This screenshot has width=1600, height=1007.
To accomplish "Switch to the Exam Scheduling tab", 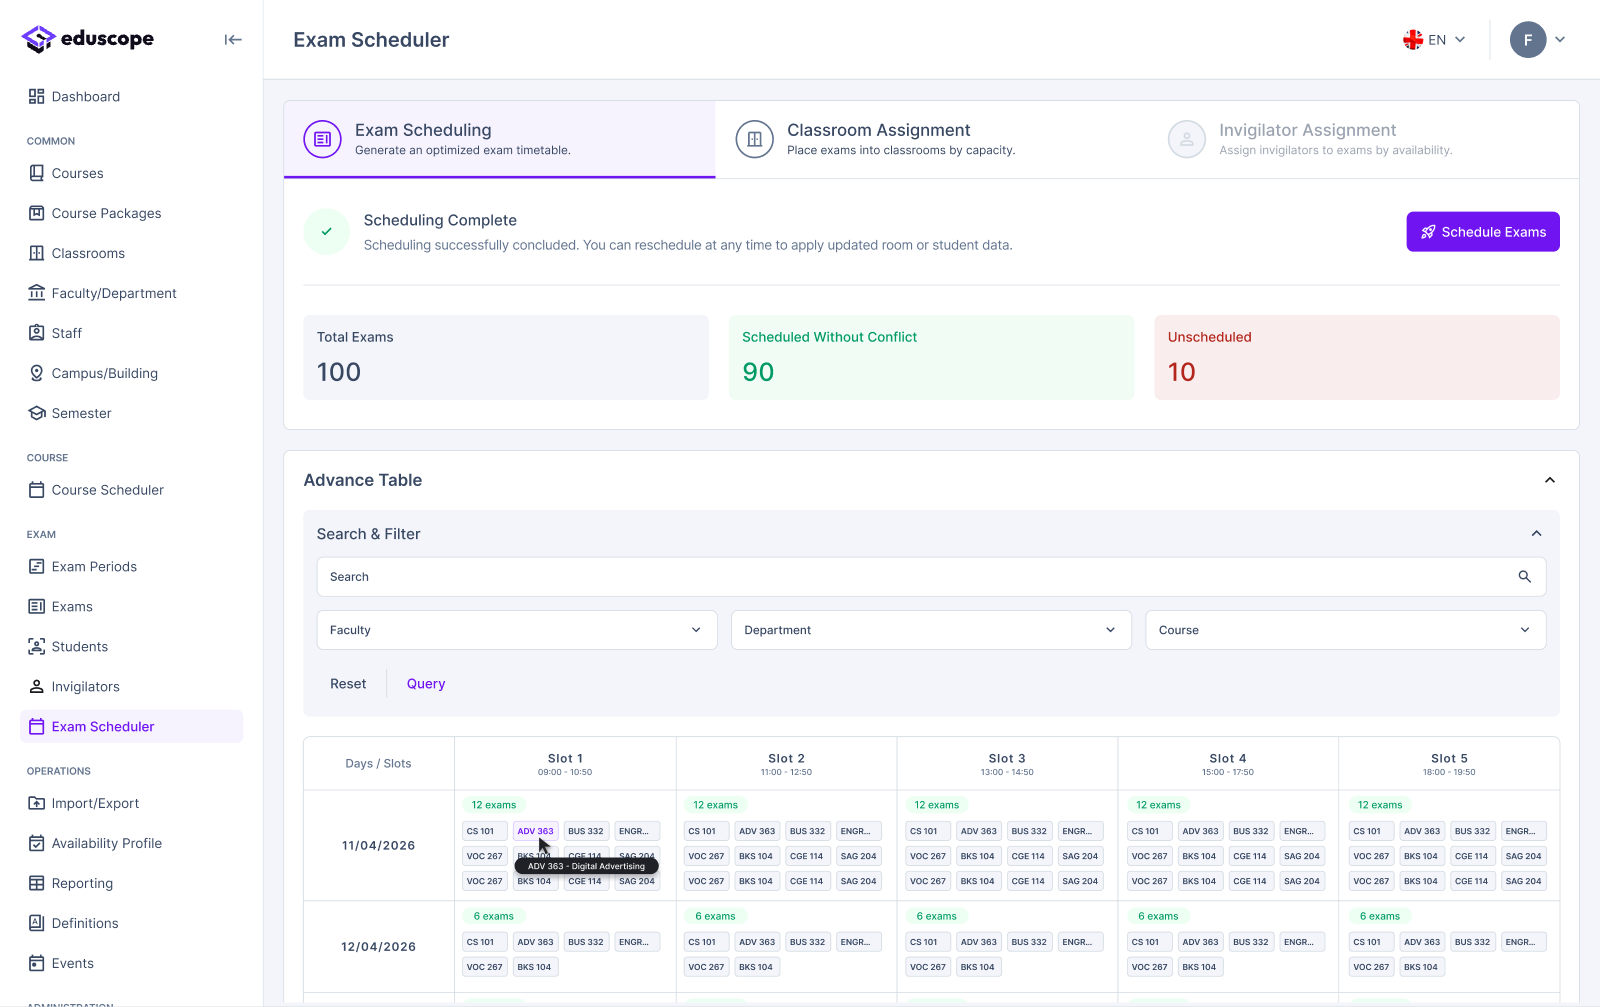I will coord(500,139).
